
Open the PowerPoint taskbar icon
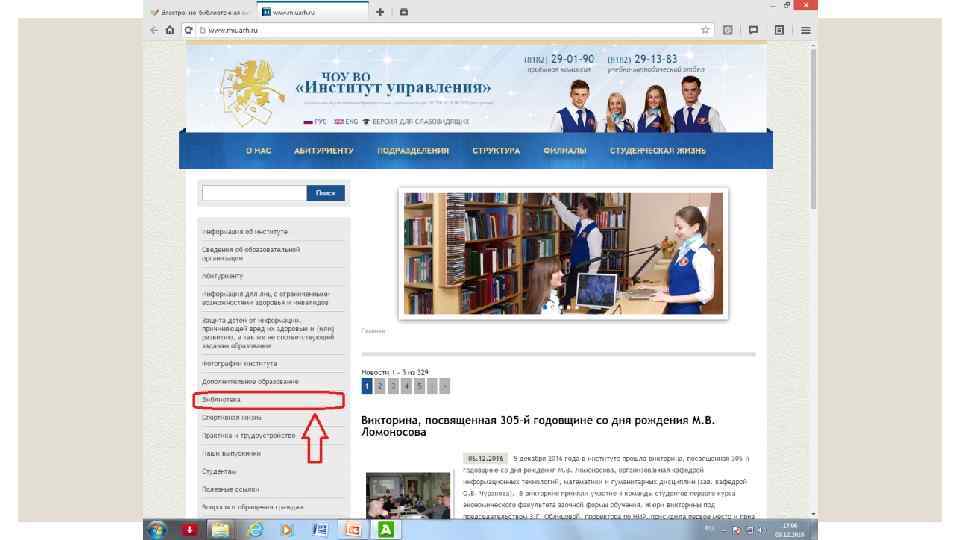click(353, 530)
